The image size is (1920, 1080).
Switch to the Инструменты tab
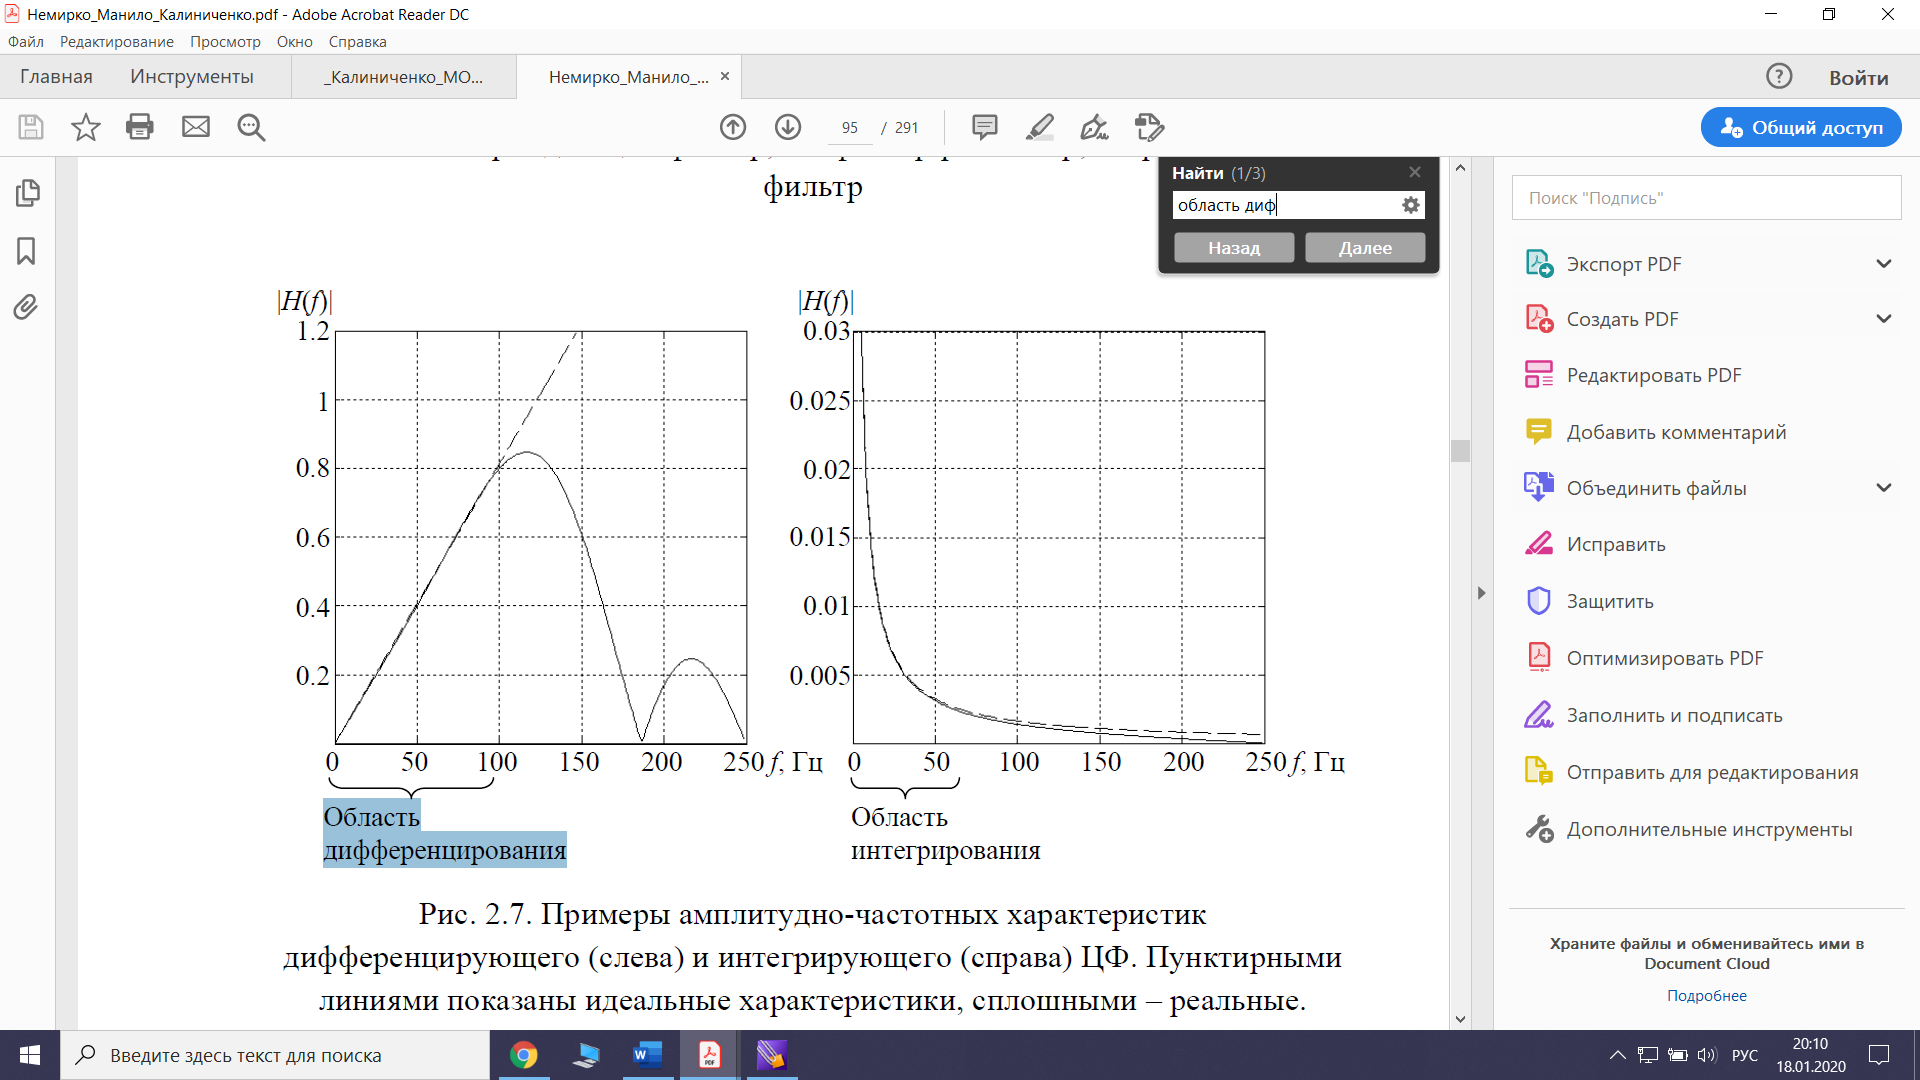pyautogui.click(x=192, y=77)
